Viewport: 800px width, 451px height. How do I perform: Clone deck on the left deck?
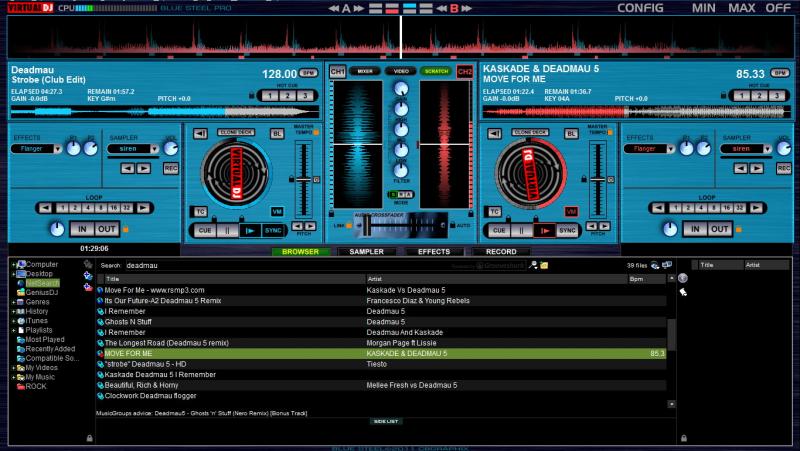click(236, 132)
